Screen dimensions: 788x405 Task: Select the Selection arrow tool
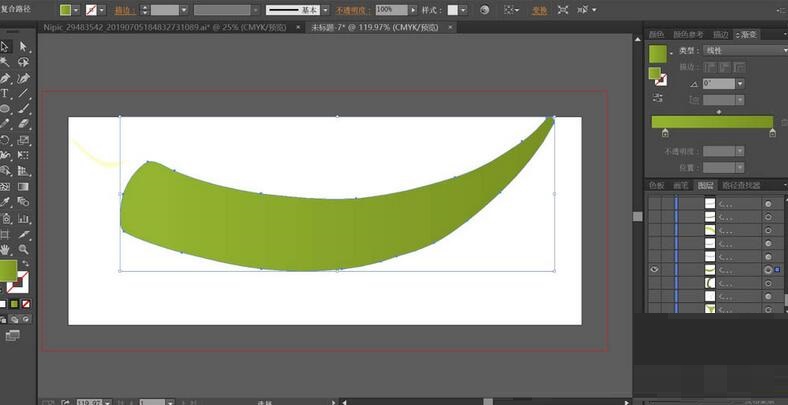pos(6,47)
